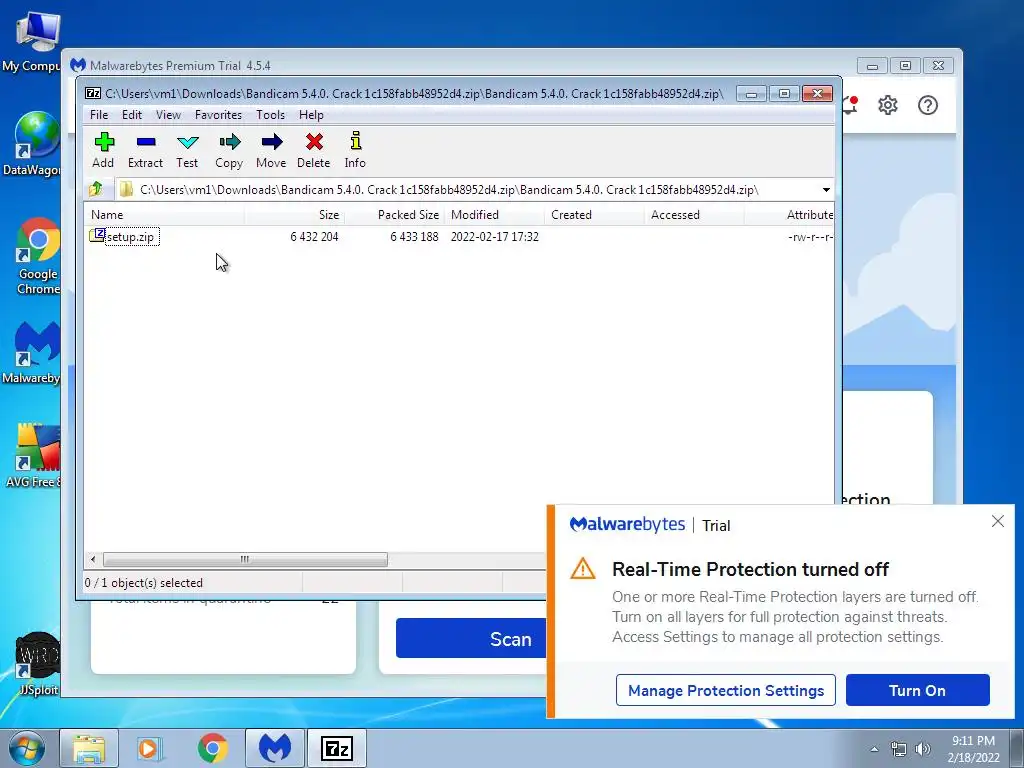Click the network tray icon
Viewport: 1024px width, 768px height.
pos(899,749)
